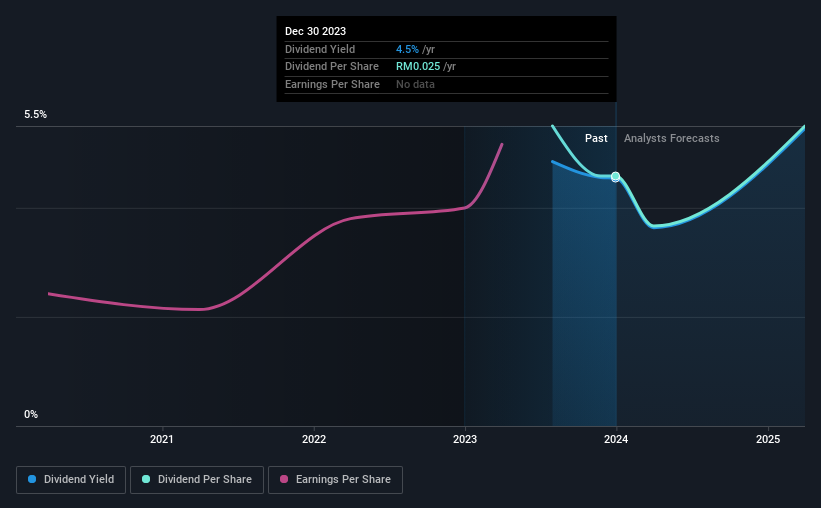This screenshot has width=821, height=508.
Task: Click the Dec 30 2023 tooltip date
Action: click(x=315, y=31)
